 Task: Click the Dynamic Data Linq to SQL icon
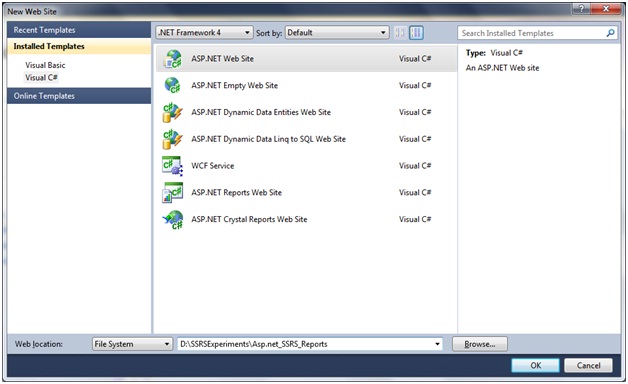(173, 139)
